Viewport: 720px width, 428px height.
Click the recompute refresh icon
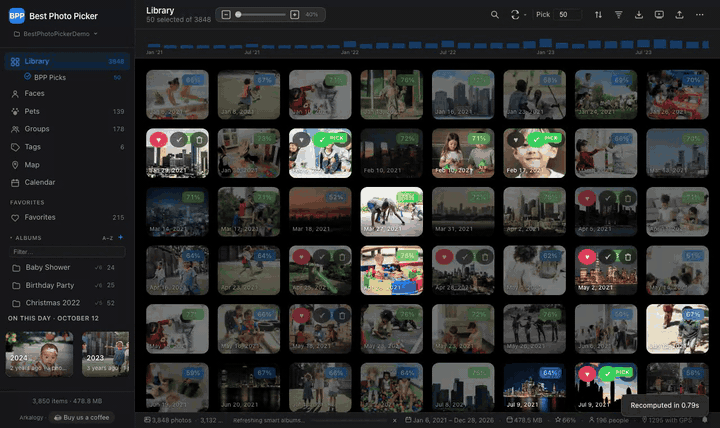point(515,15)
